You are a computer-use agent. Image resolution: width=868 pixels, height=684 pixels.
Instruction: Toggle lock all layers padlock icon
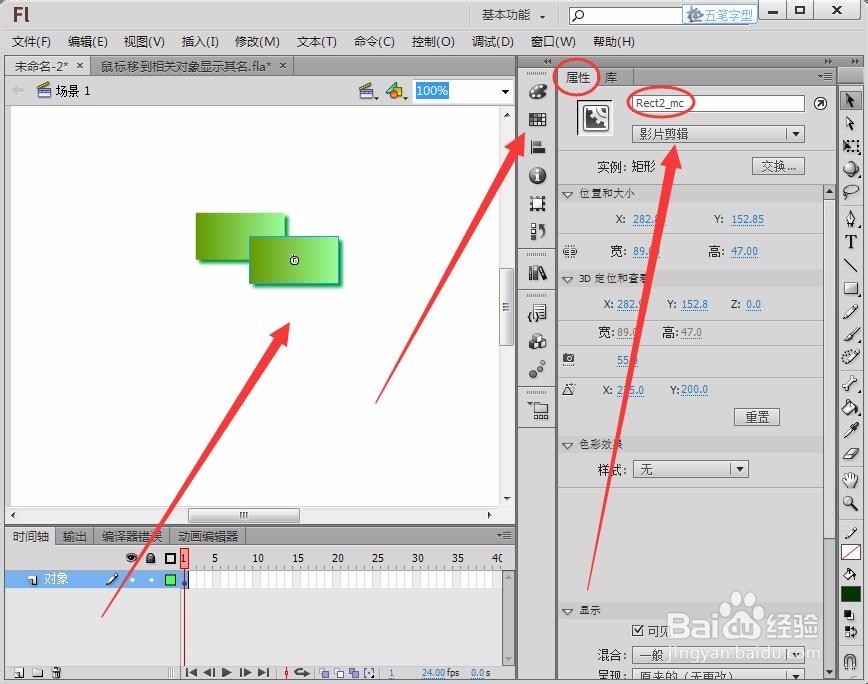[151, 558]
